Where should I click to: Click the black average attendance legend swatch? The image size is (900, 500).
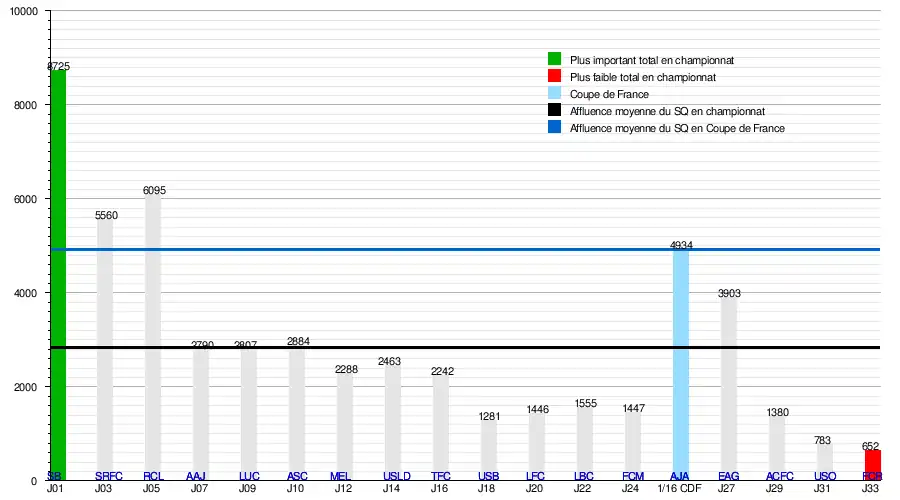[554, 111]
